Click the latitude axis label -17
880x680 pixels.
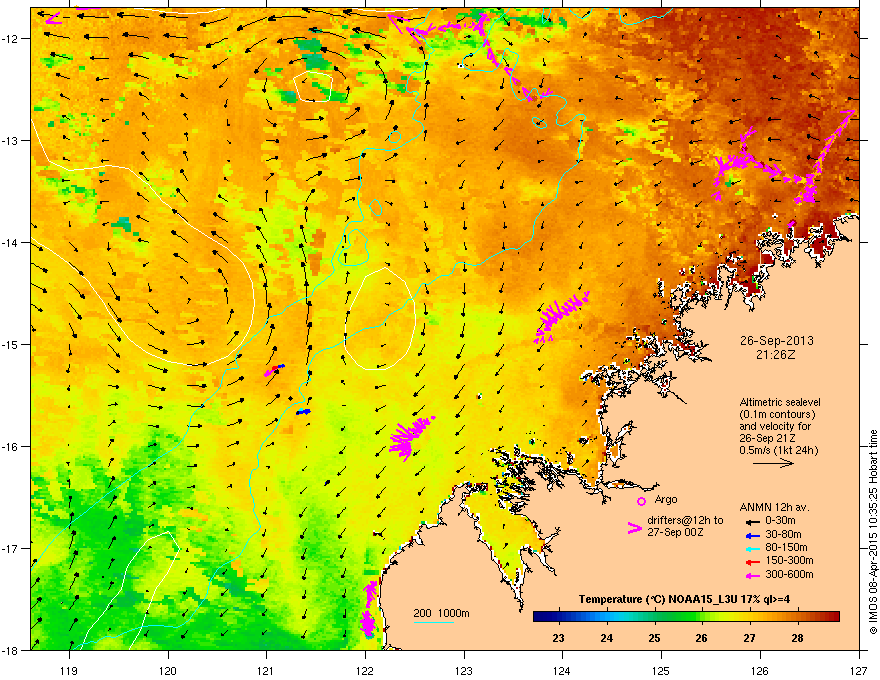click(x=11, y=549)
